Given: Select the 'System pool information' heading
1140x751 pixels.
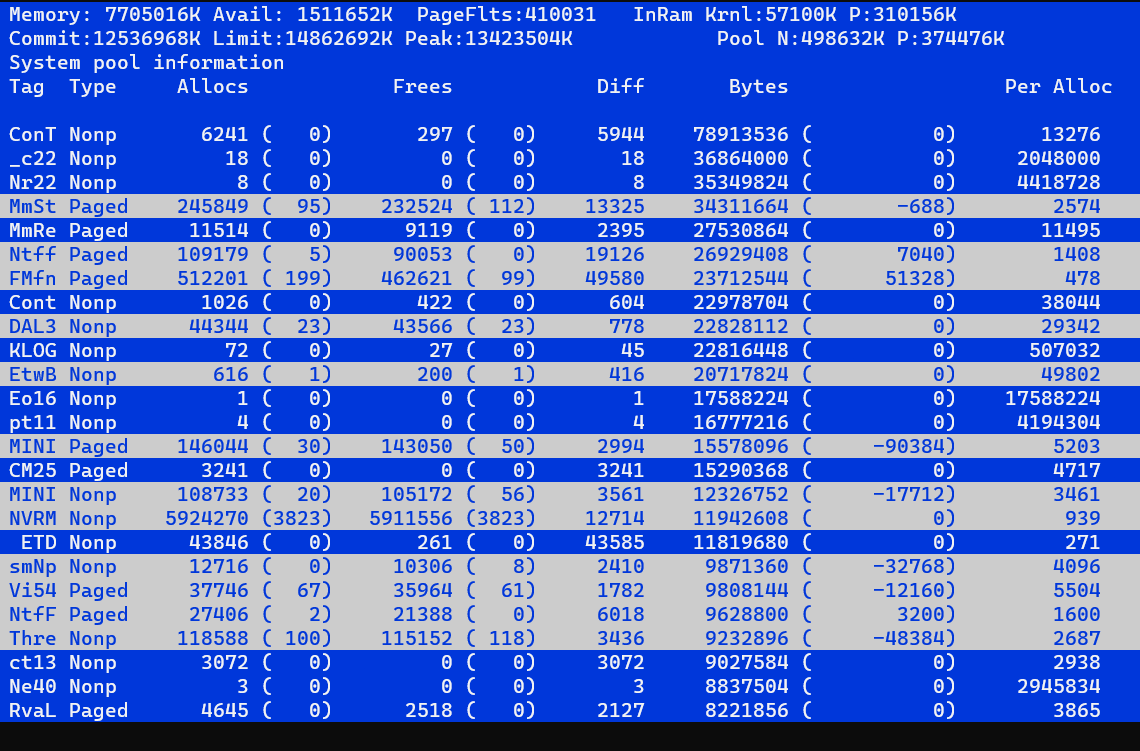Looking at the screenshot, I should tap(146, 63).
